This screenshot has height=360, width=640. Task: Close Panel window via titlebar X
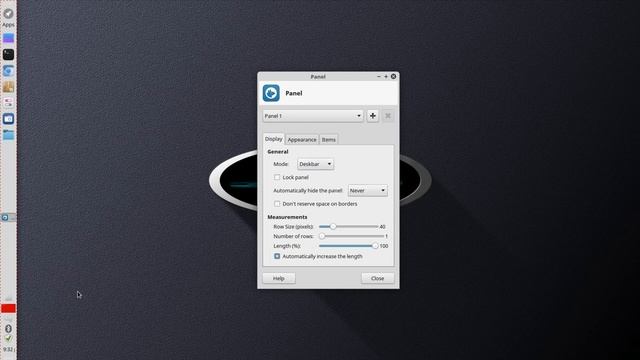(393, 76)
